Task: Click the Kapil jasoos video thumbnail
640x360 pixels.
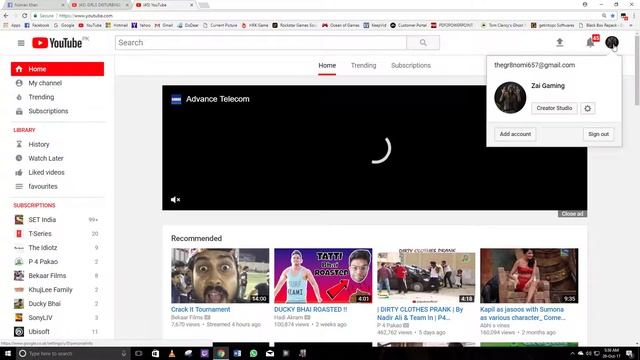Action: coord(529,276)
